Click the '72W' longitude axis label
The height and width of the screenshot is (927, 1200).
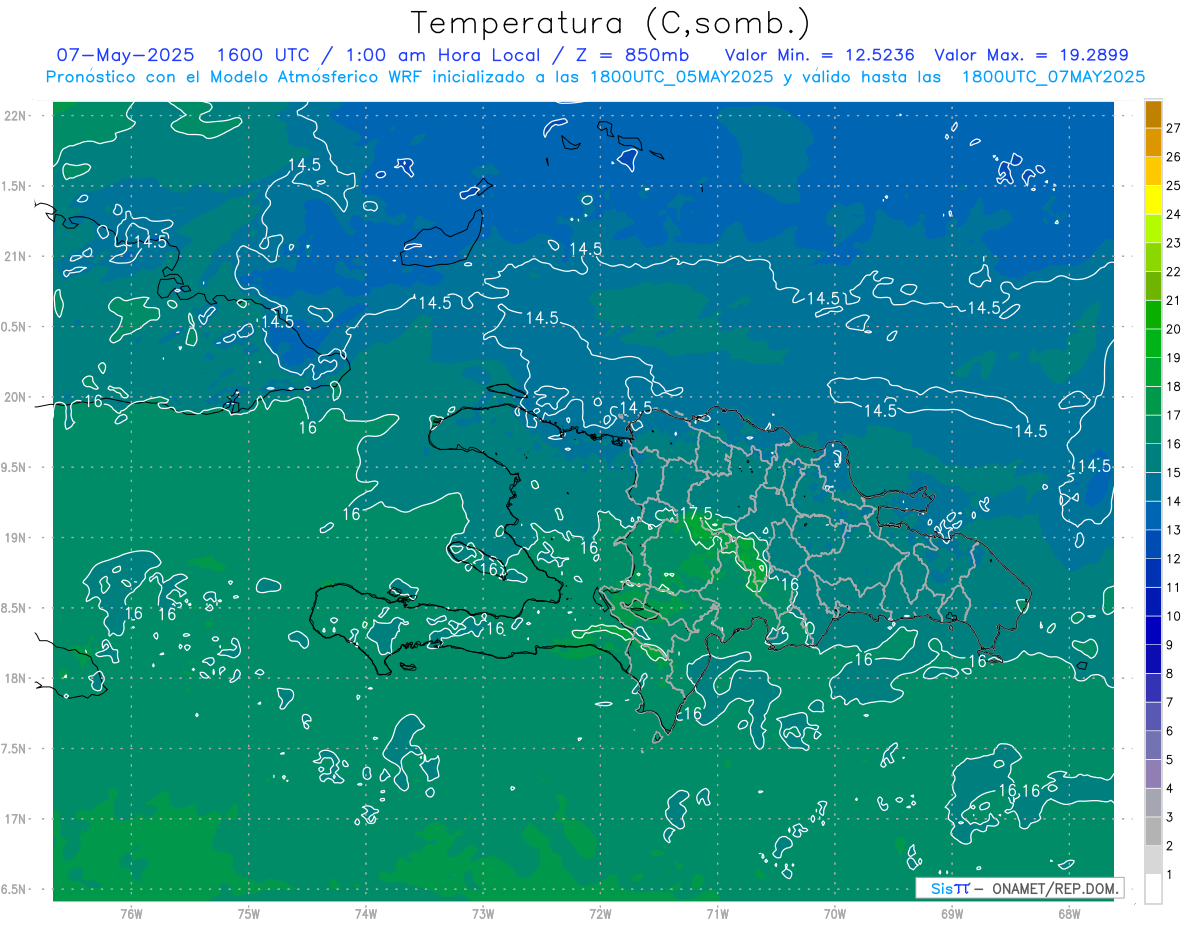tap(600, 914)
